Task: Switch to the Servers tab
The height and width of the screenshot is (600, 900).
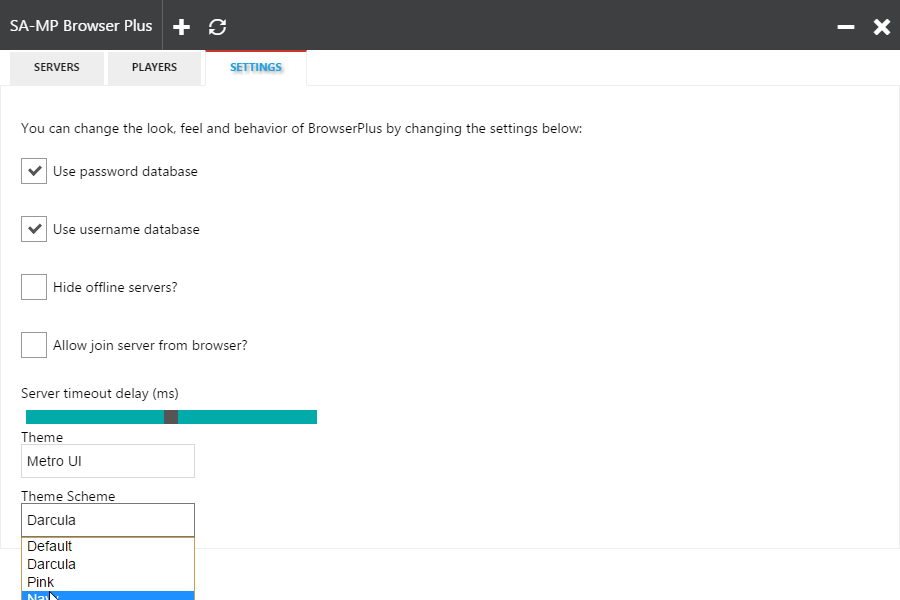Action: point(57,68)
